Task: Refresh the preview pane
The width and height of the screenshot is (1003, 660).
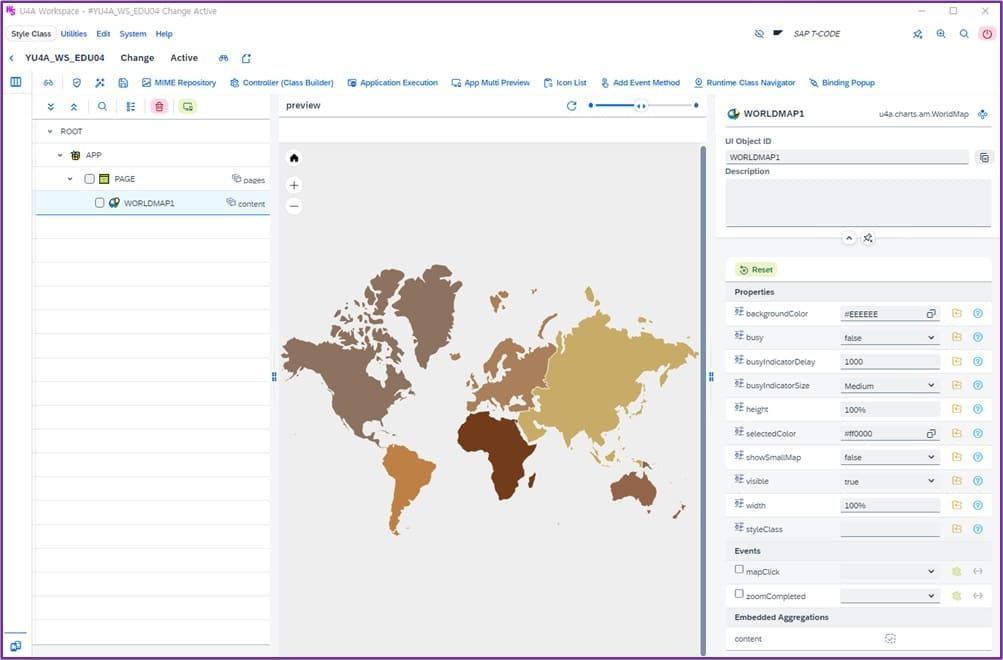Action: [x=572, y=106]
